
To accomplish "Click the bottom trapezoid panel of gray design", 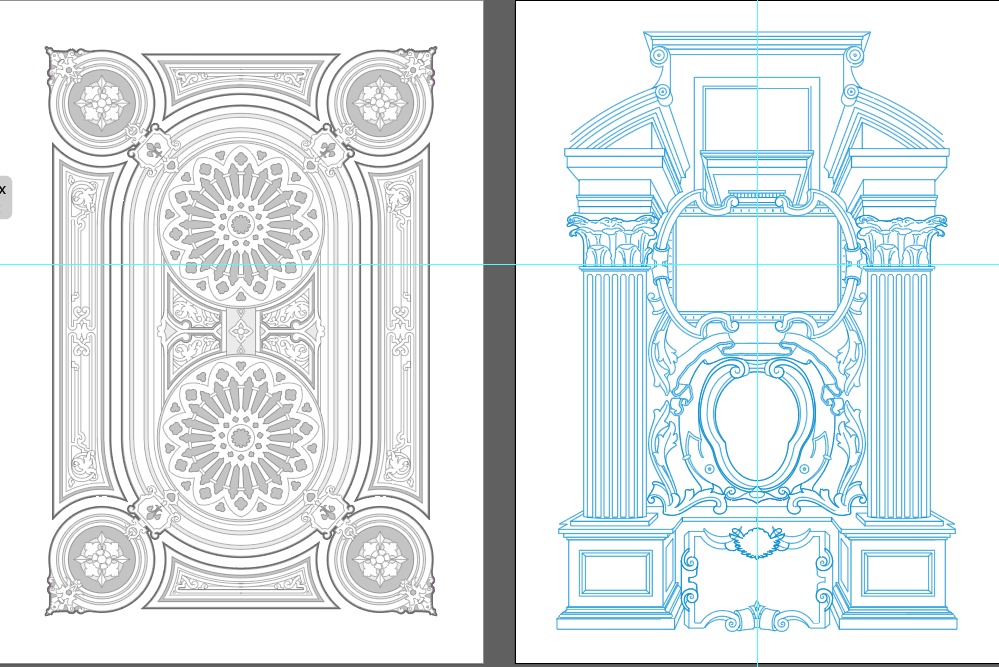I will (240, 583).
